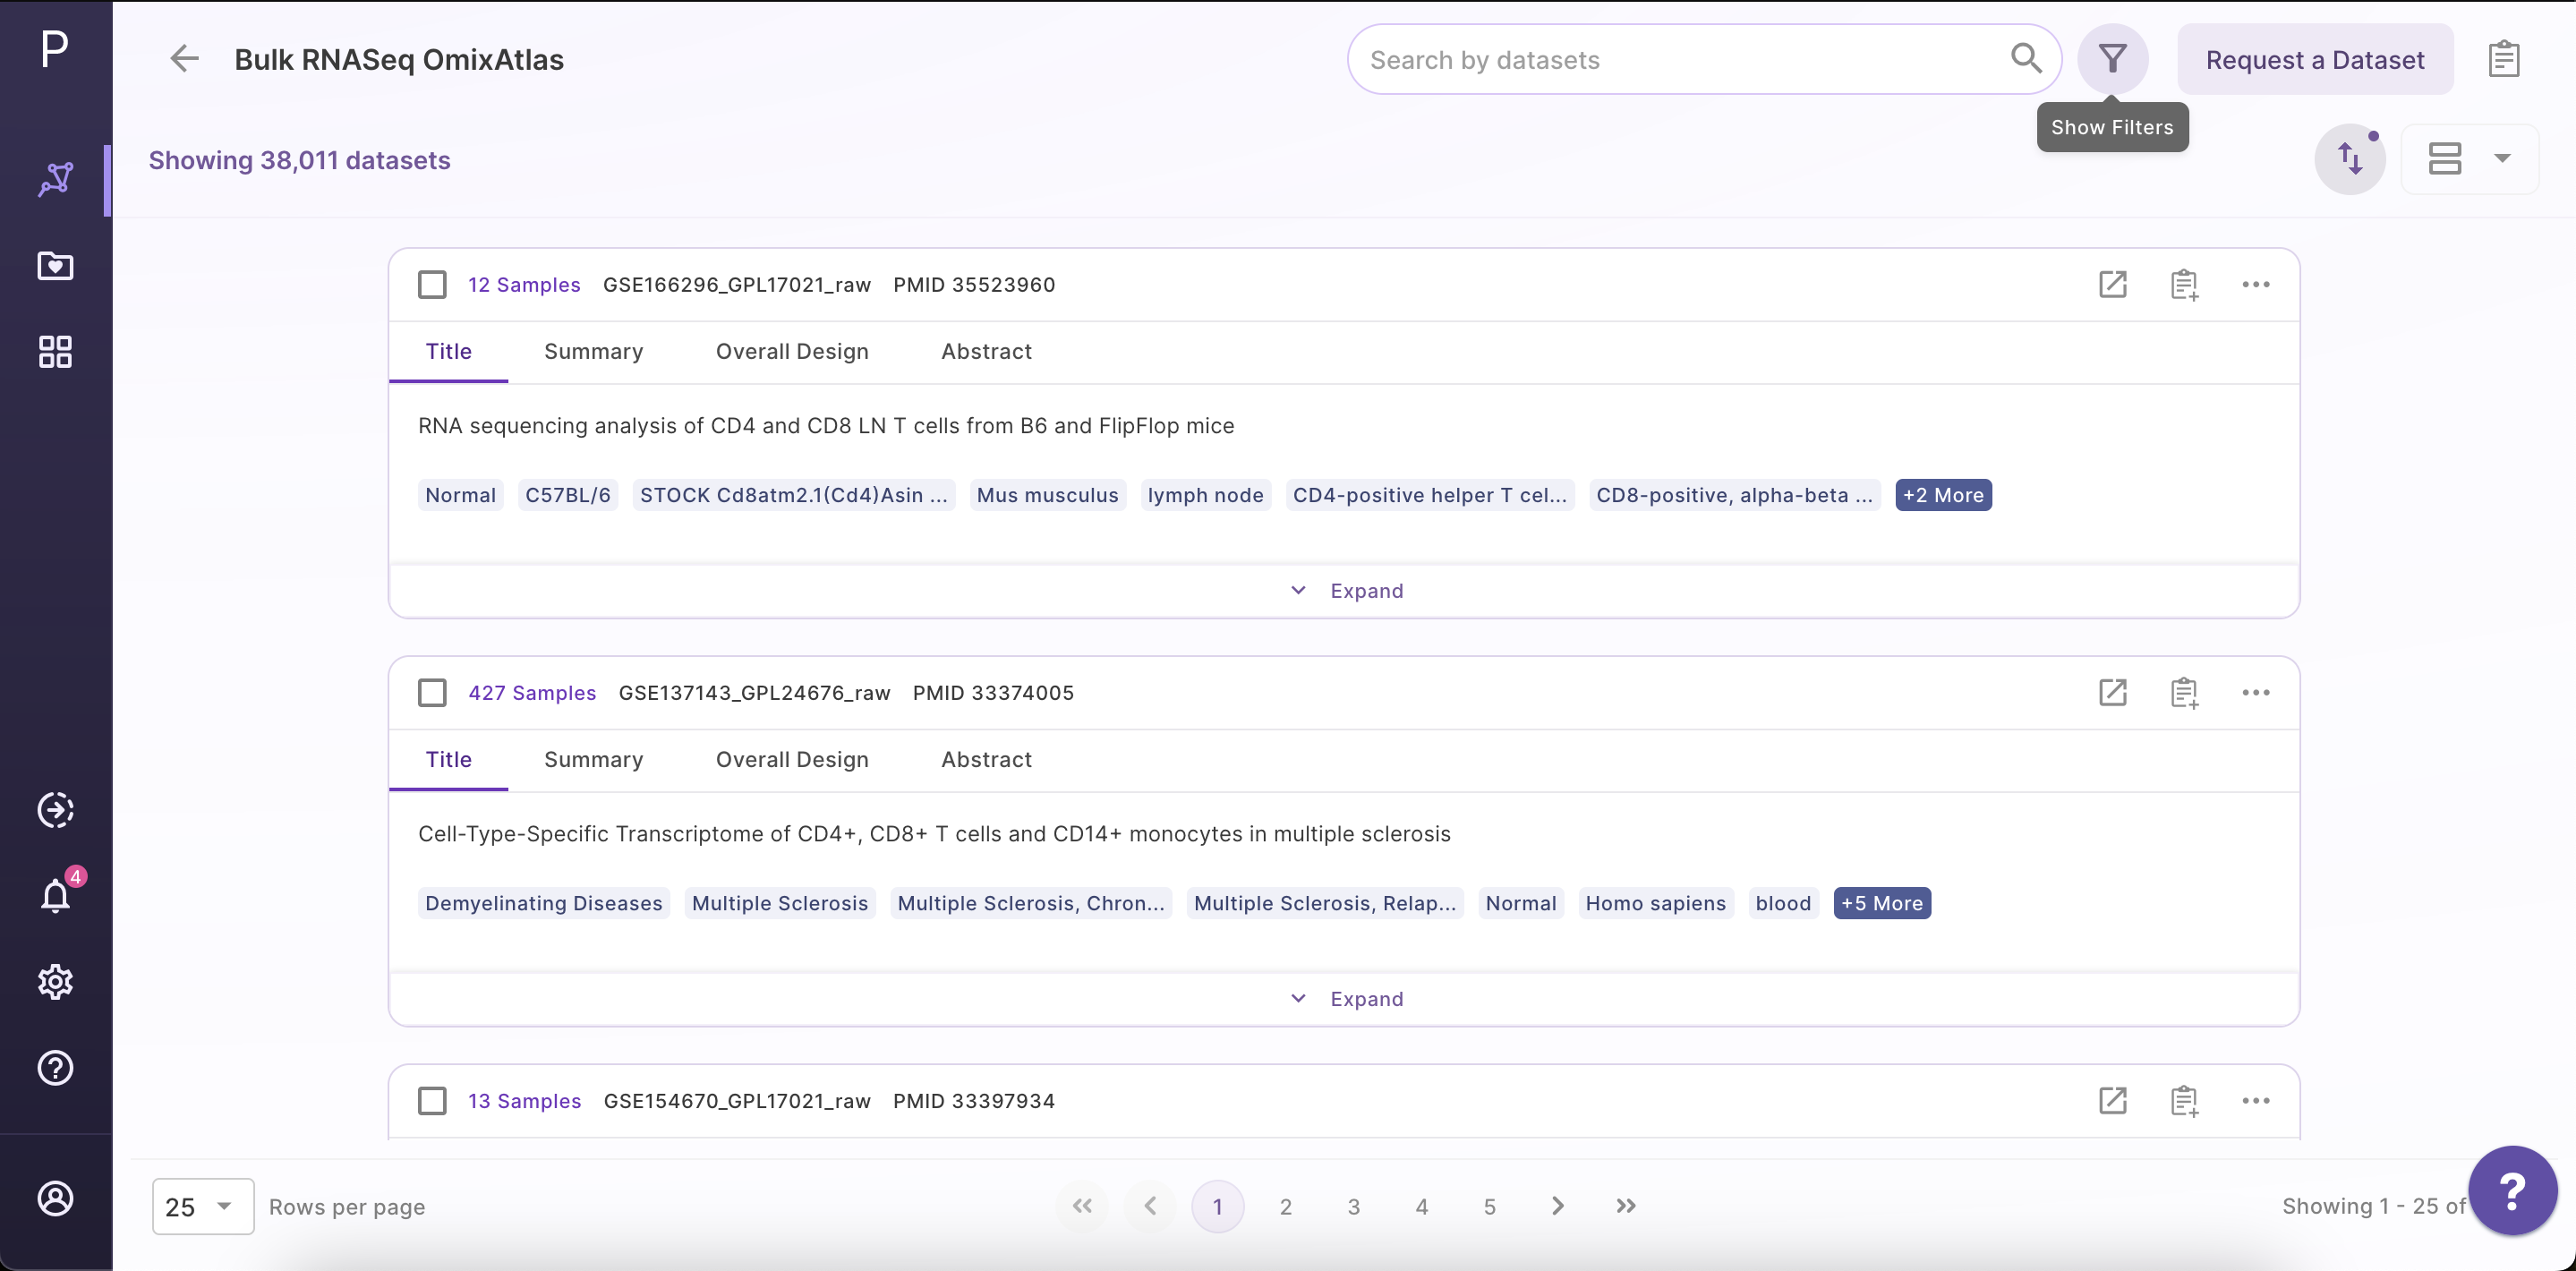Image resolution: width=2576 pixels, height=1271 pixels.
Task: Open GSE166296 dataset in external view icon
Action: [x=2112, y=284]
